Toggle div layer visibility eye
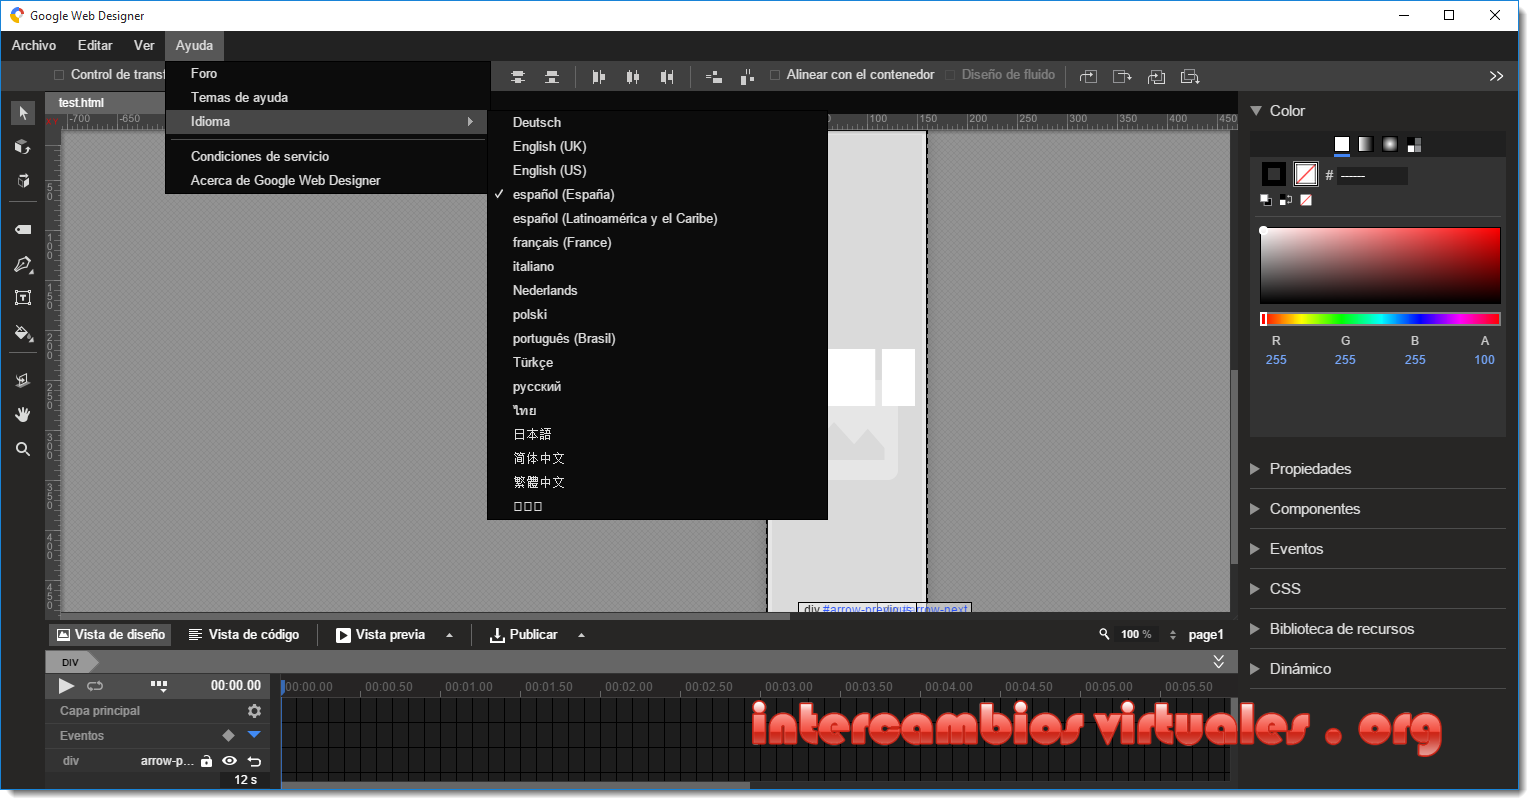Image resolution: width=1534 pixels, height=805 pixels. click(x=229, y=761)
